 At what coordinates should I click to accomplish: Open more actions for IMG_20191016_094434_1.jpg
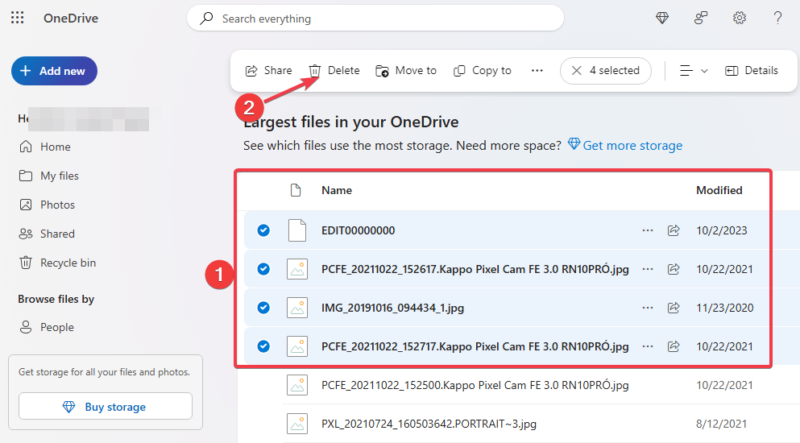pos(647,308)
